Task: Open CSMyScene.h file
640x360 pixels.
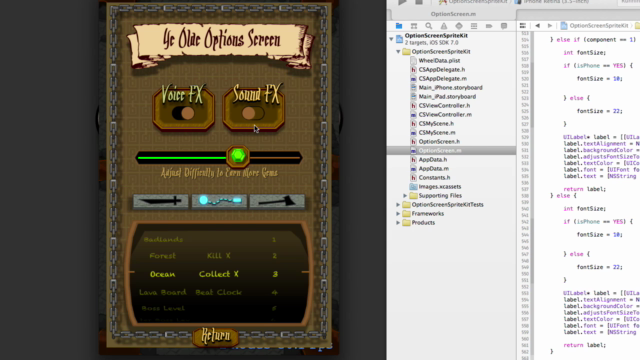Action: (x=436, y=123)
